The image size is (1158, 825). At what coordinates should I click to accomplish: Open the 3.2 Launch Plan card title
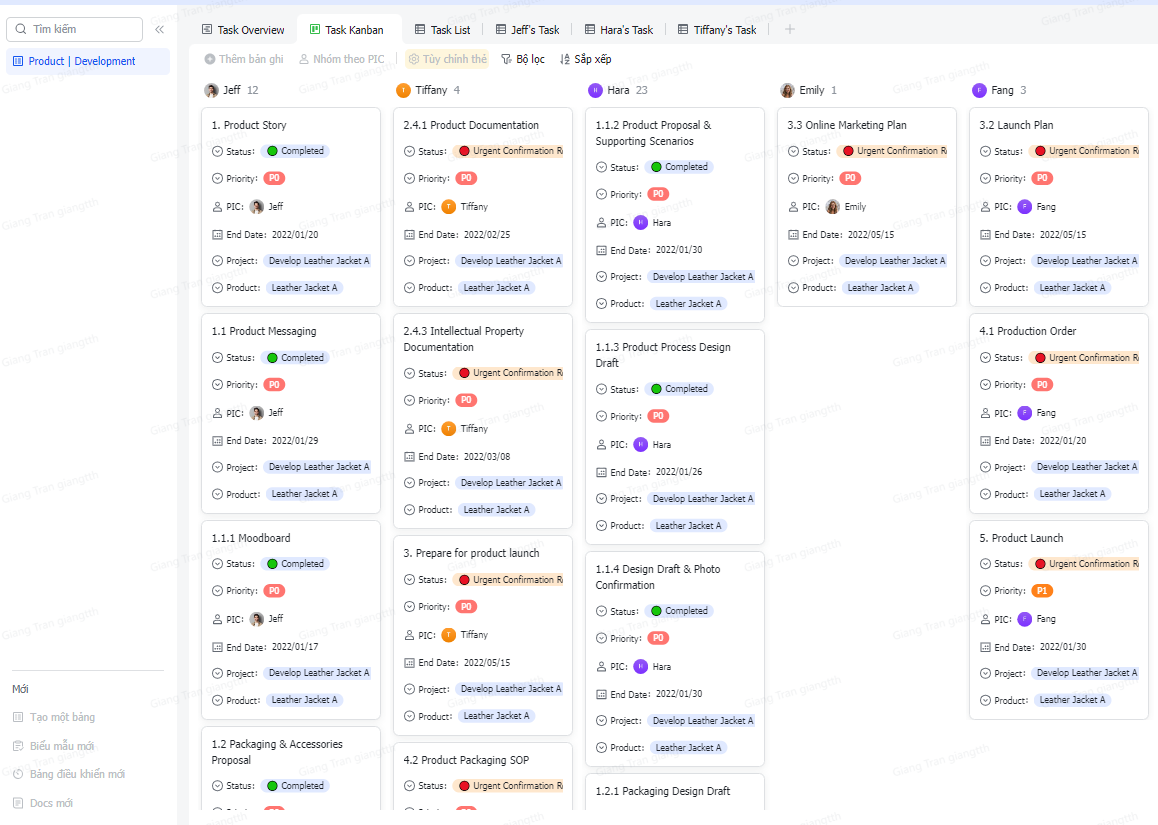click(1016, 126)
